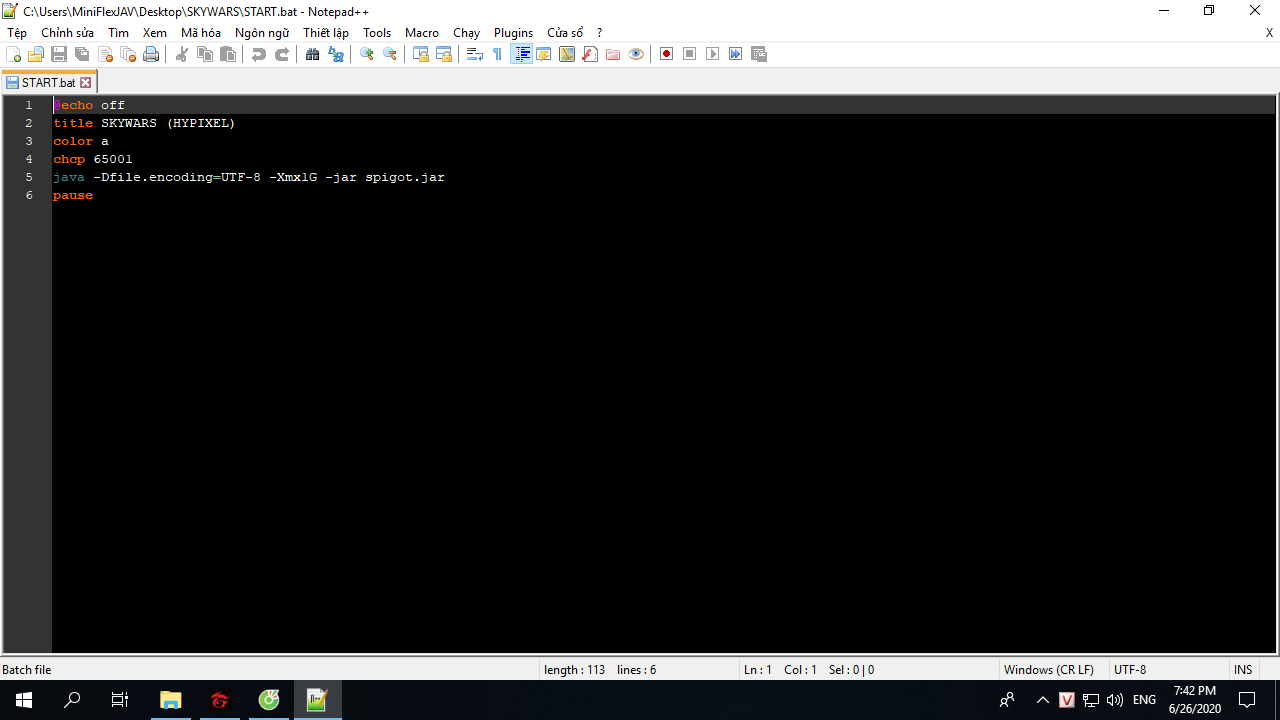This screenshot has height=720, width=1280.
Task: Open the Ngôn ngữ menu
Action: pyautogui.click(x=262, y=33)
